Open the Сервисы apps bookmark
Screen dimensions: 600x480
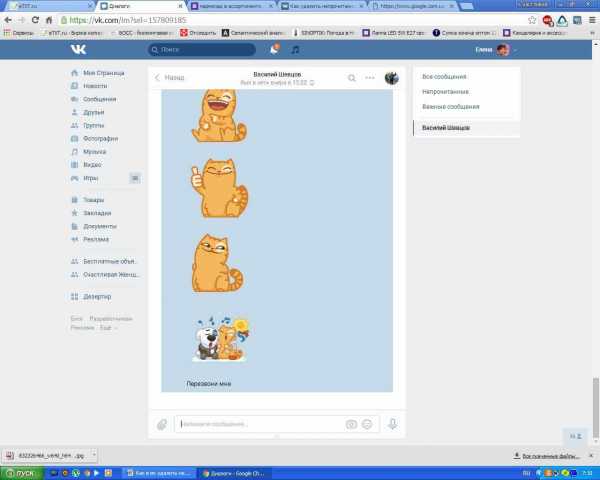tap(19, 33)
